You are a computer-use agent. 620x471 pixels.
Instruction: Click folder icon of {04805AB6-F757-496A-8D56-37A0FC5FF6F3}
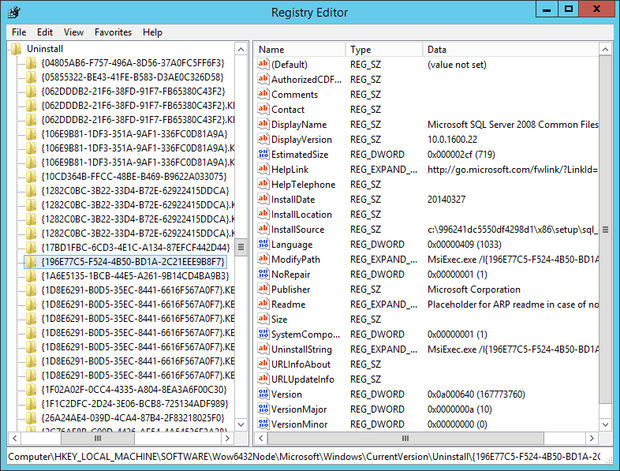(31, 63)
